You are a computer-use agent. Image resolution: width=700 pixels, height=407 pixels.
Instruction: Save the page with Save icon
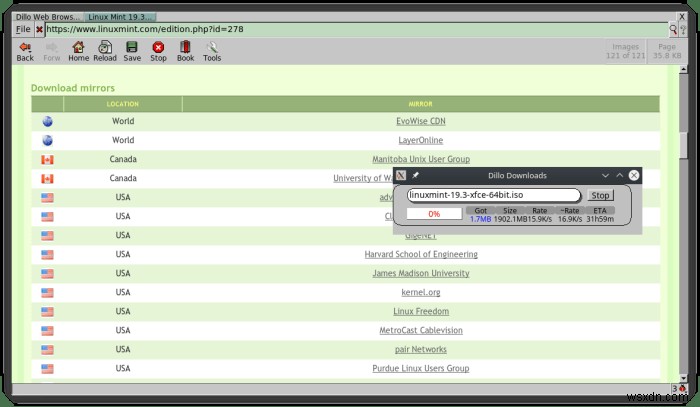click(x=132, y=52)
